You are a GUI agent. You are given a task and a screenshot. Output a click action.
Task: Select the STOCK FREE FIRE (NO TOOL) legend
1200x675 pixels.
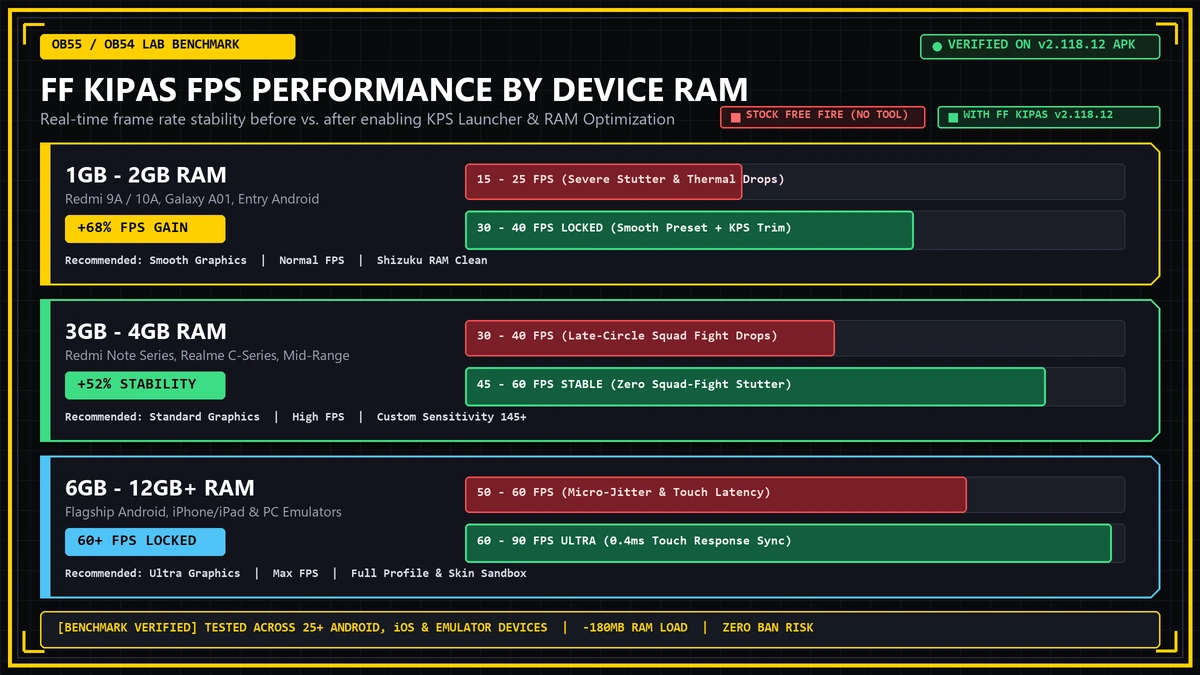pyautogui.click(x=823, y=117)
